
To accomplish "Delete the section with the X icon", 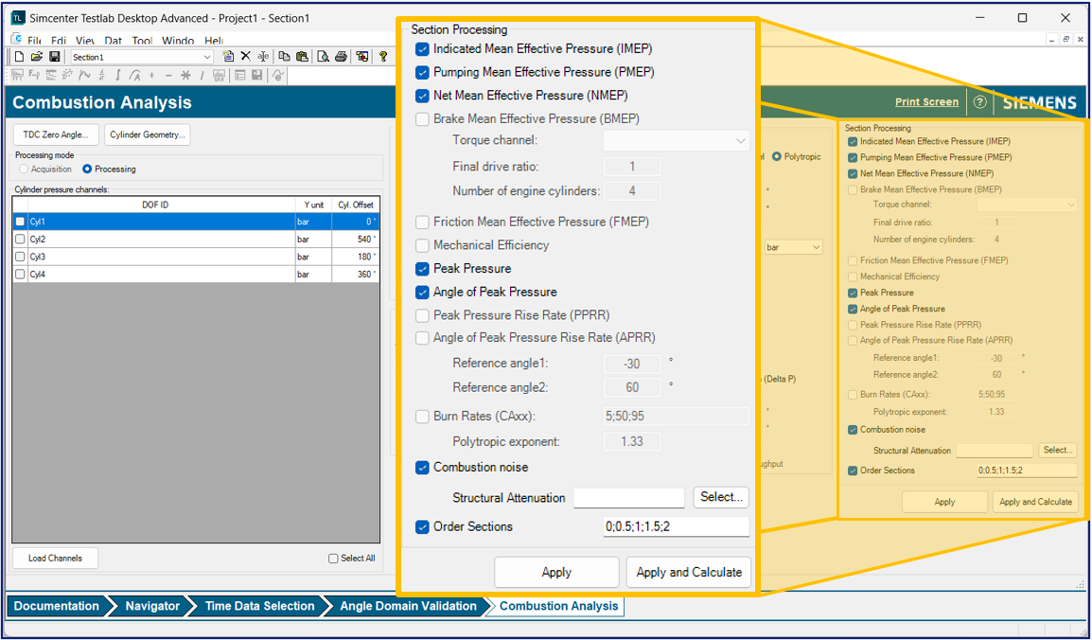I will [x=245, y=57].
